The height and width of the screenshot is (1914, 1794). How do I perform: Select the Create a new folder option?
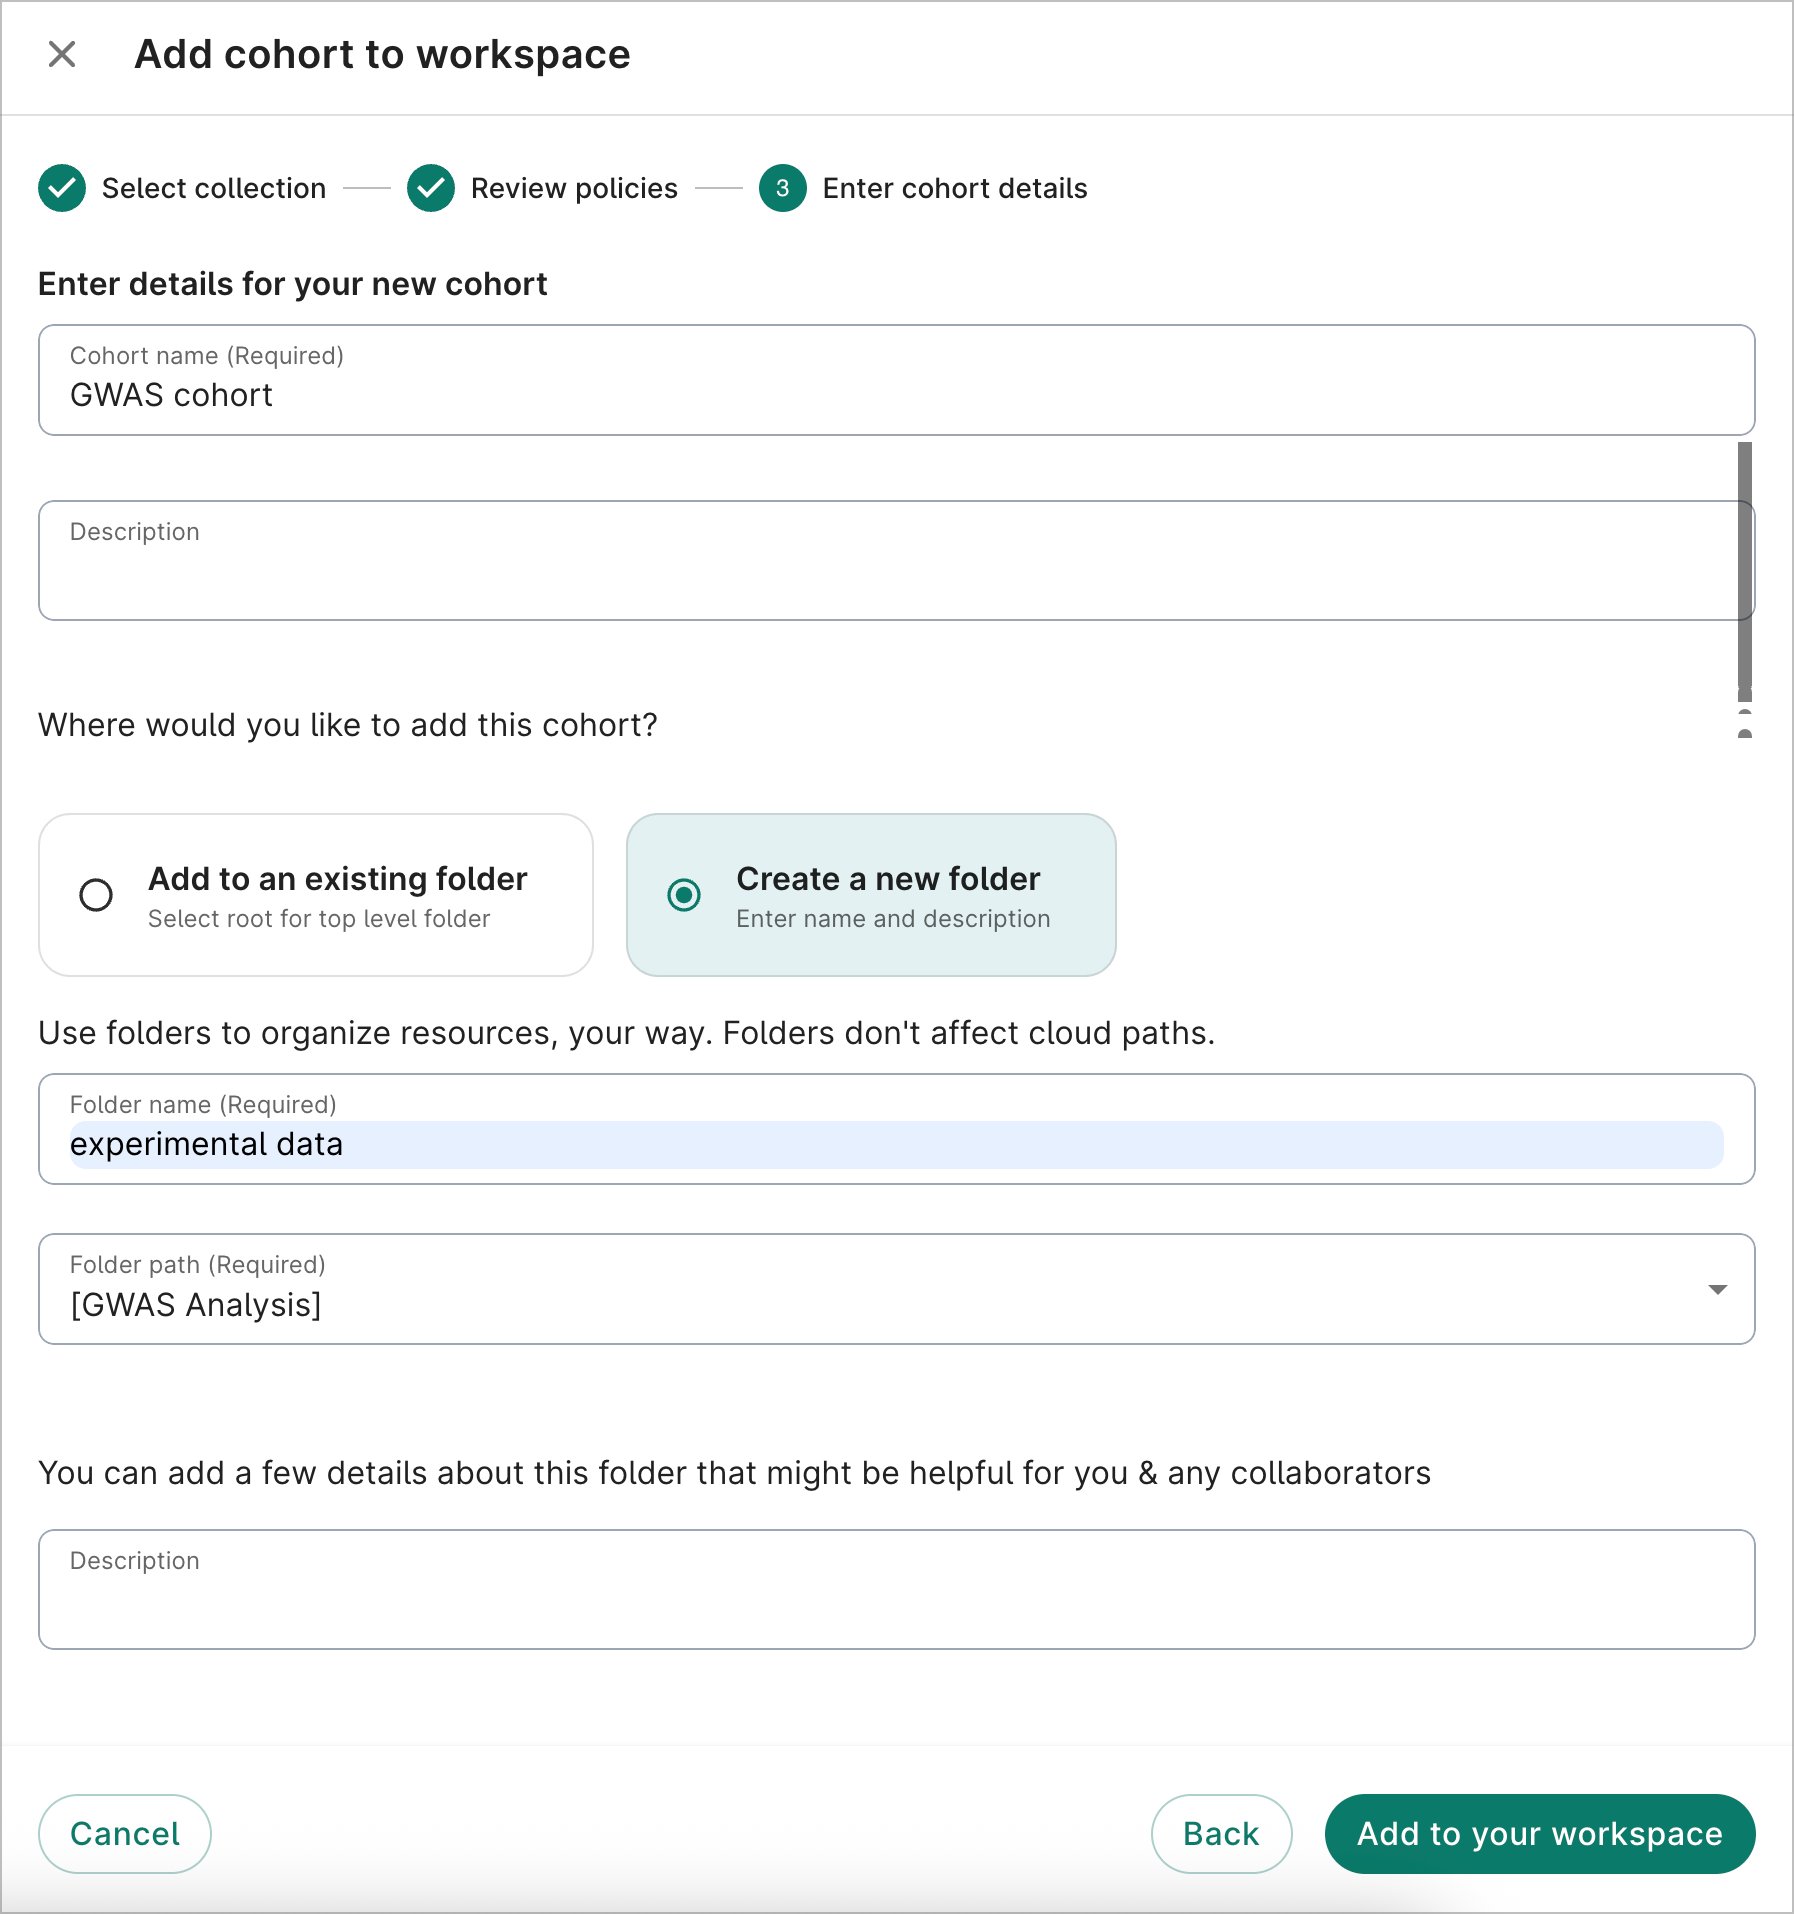coord(870,894)
